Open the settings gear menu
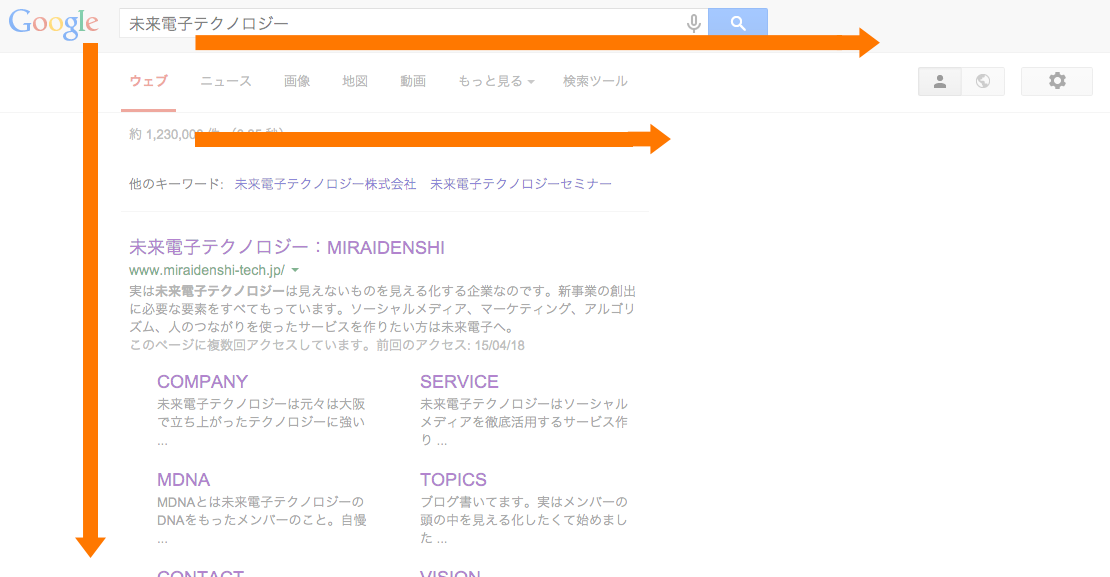 pos(1057,81)
